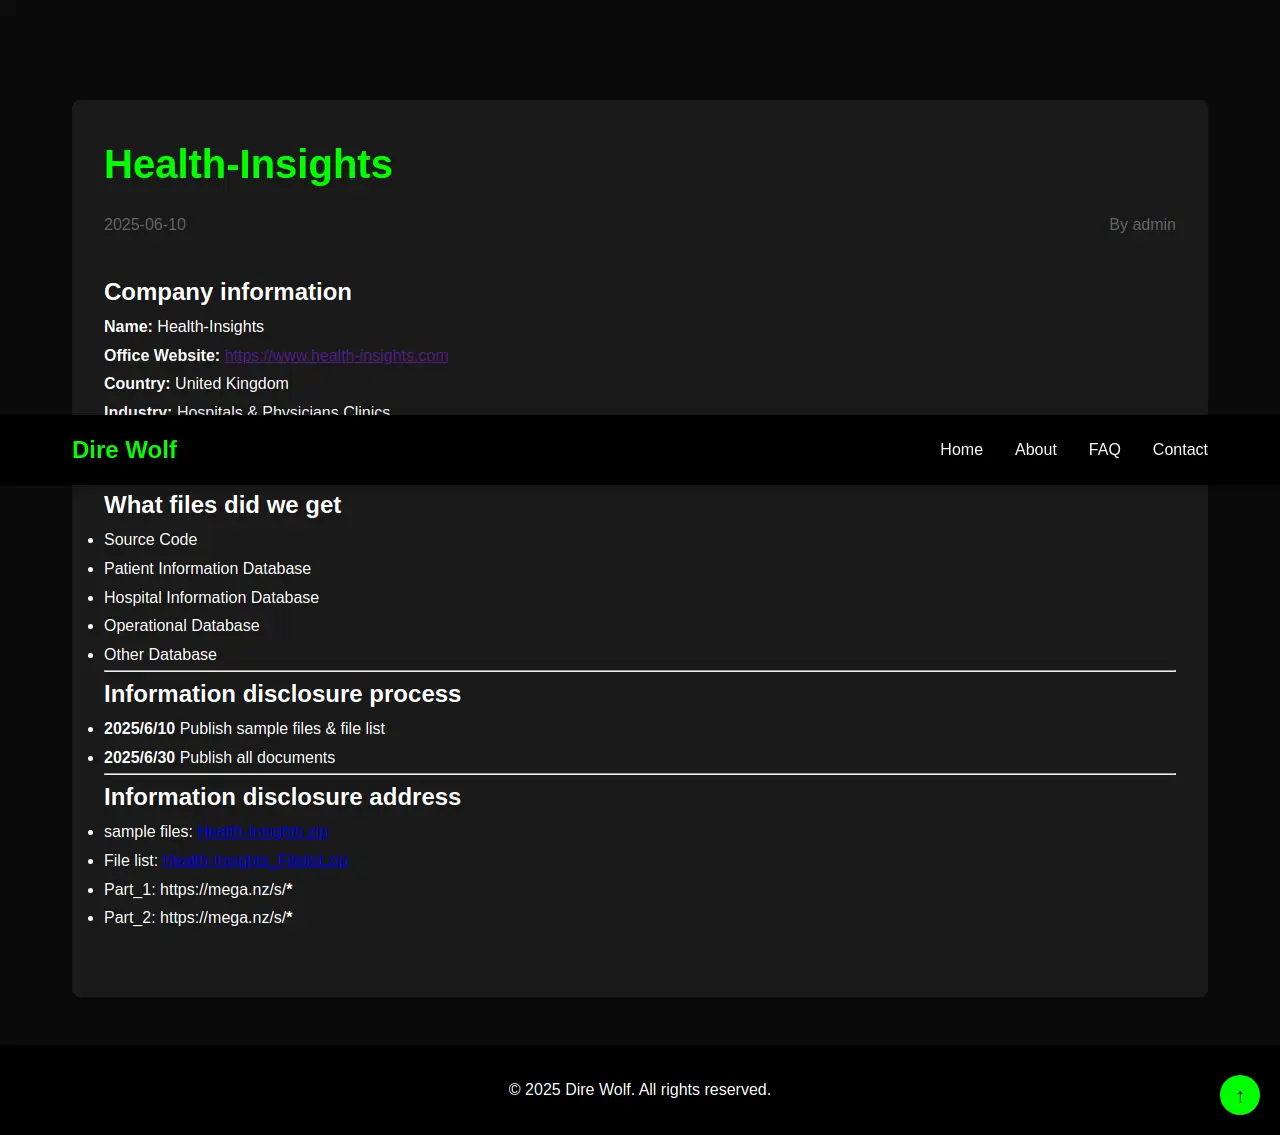Click the Information disclosure address heading
This screenshot has width=1280, height=1135.
(282, 797)
